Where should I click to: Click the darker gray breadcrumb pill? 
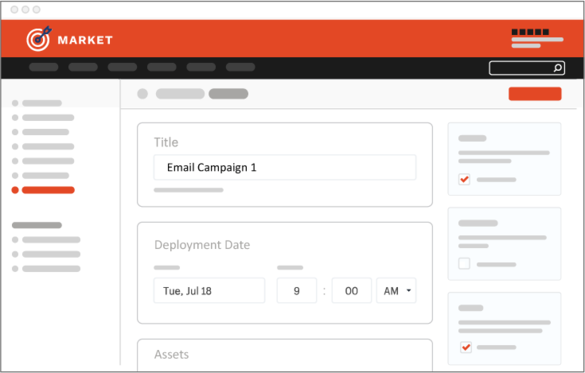pos(228,94)
